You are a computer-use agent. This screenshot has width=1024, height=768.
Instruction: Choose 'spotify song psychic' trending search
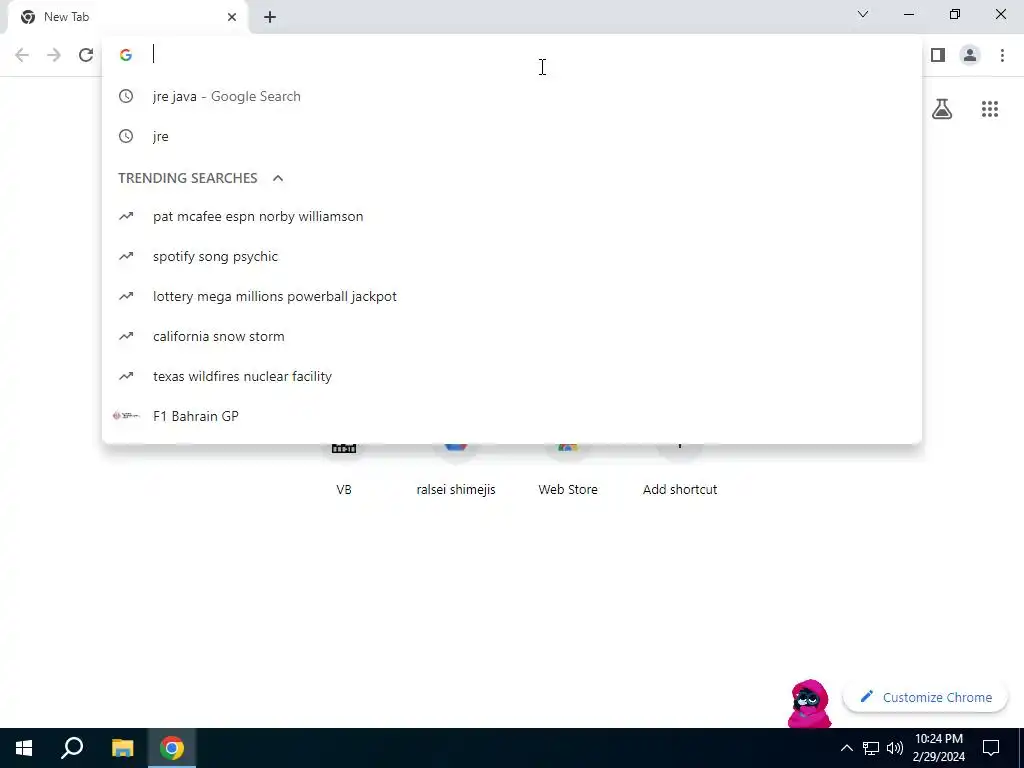click(x=512, y=256)
